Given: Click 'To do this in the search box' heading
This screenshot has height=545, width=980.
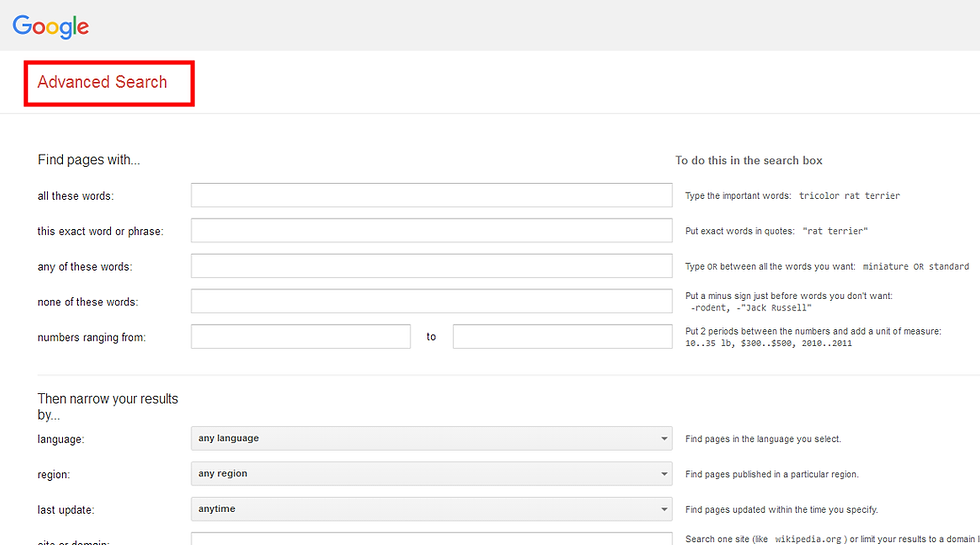Looking at the screenshot, I should pyautogui.click(x=749, y=161).
